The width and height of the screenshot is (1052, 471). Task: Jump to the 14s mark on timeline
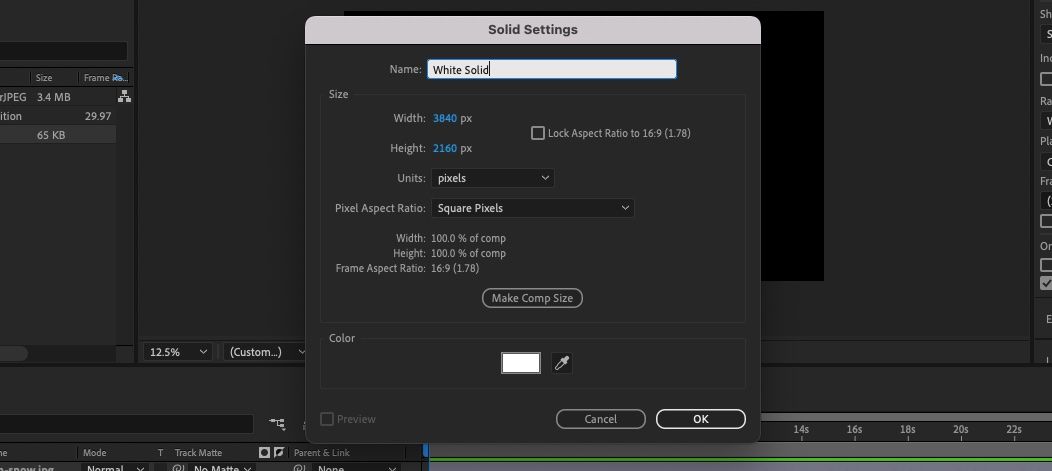(x=800, y=429)
